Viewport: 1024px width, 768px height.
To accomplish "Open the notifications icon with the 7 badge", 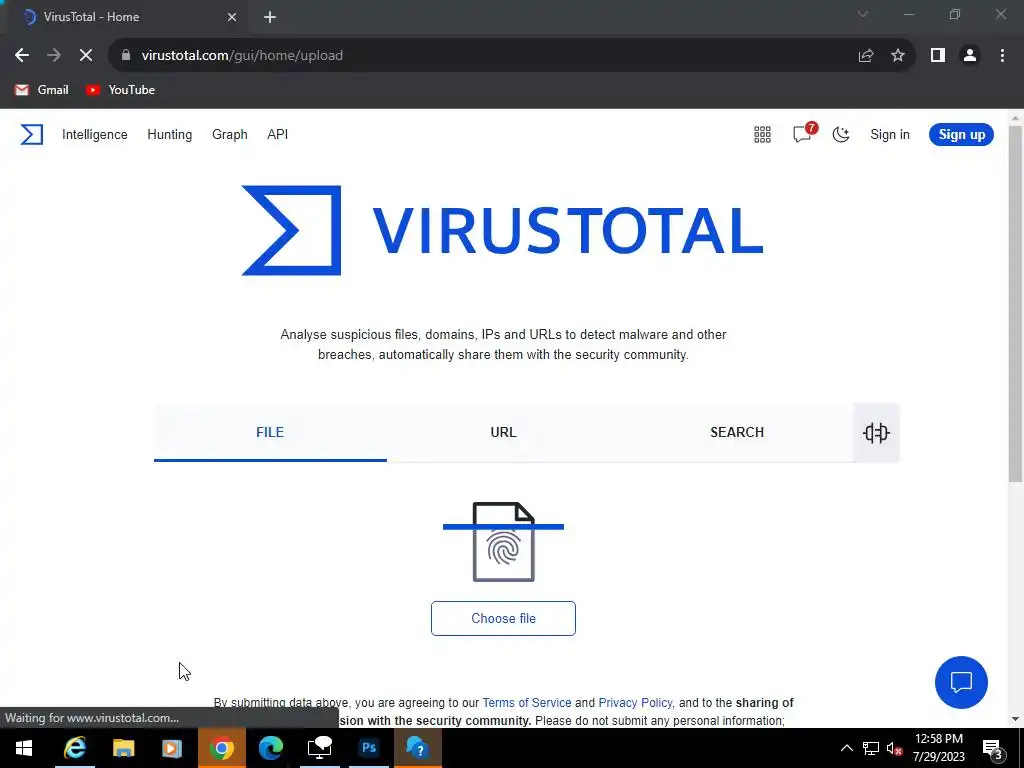I will point(803,133).
